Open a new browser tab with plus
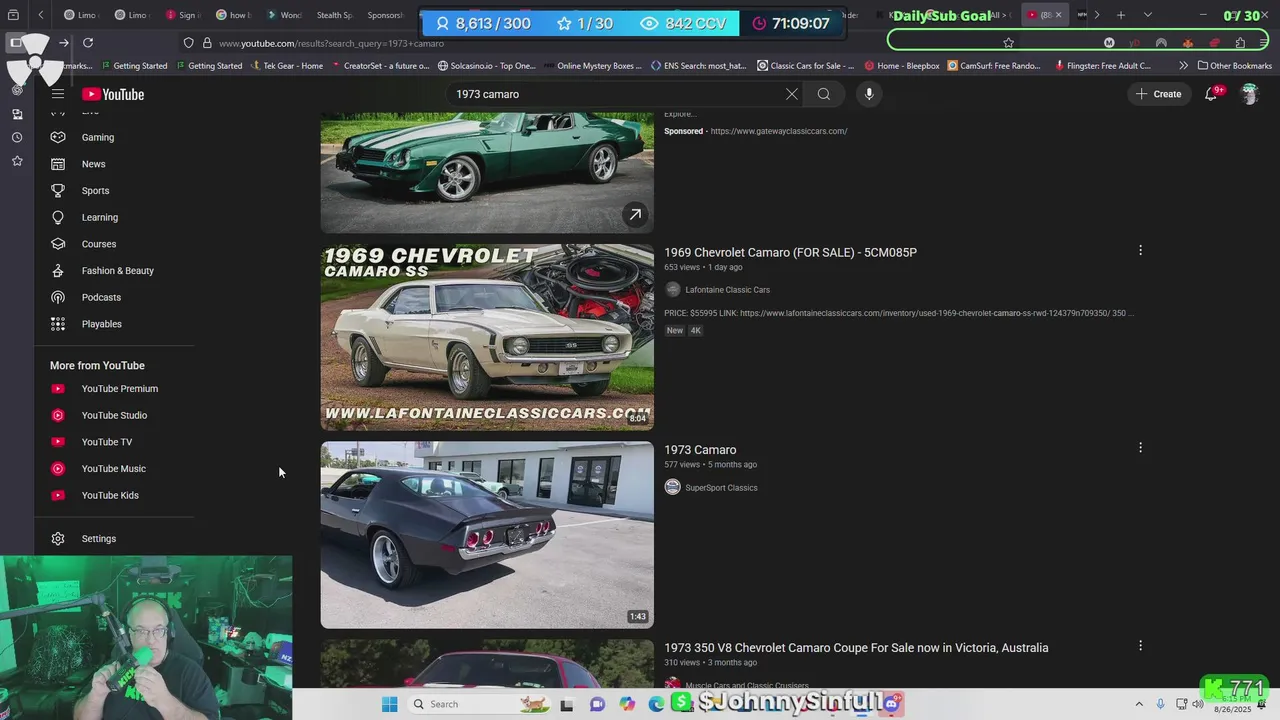Image resolution: width=1280 pixels, height=720 pixels. click(x=1121, y=15)
